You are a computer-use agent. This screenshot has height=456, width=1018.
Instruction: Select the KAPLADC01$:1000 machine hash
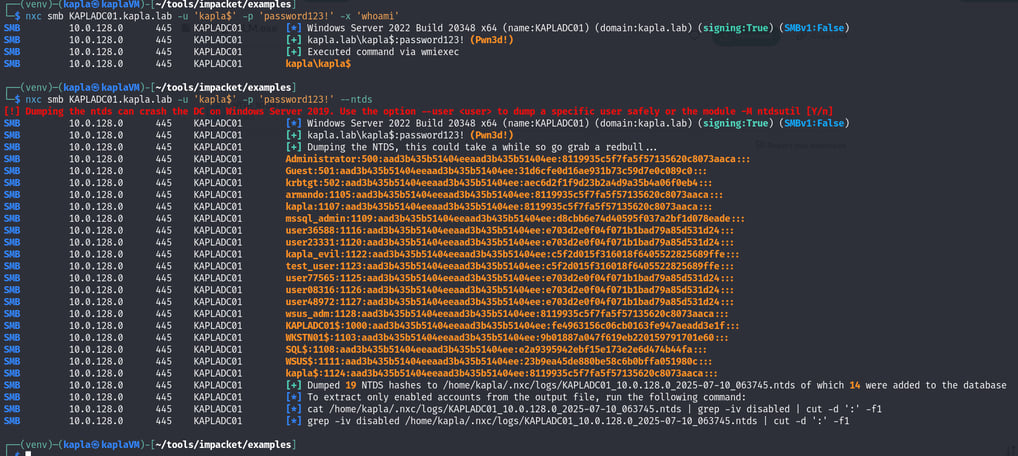pyautogui.click(x=510, y=327)
